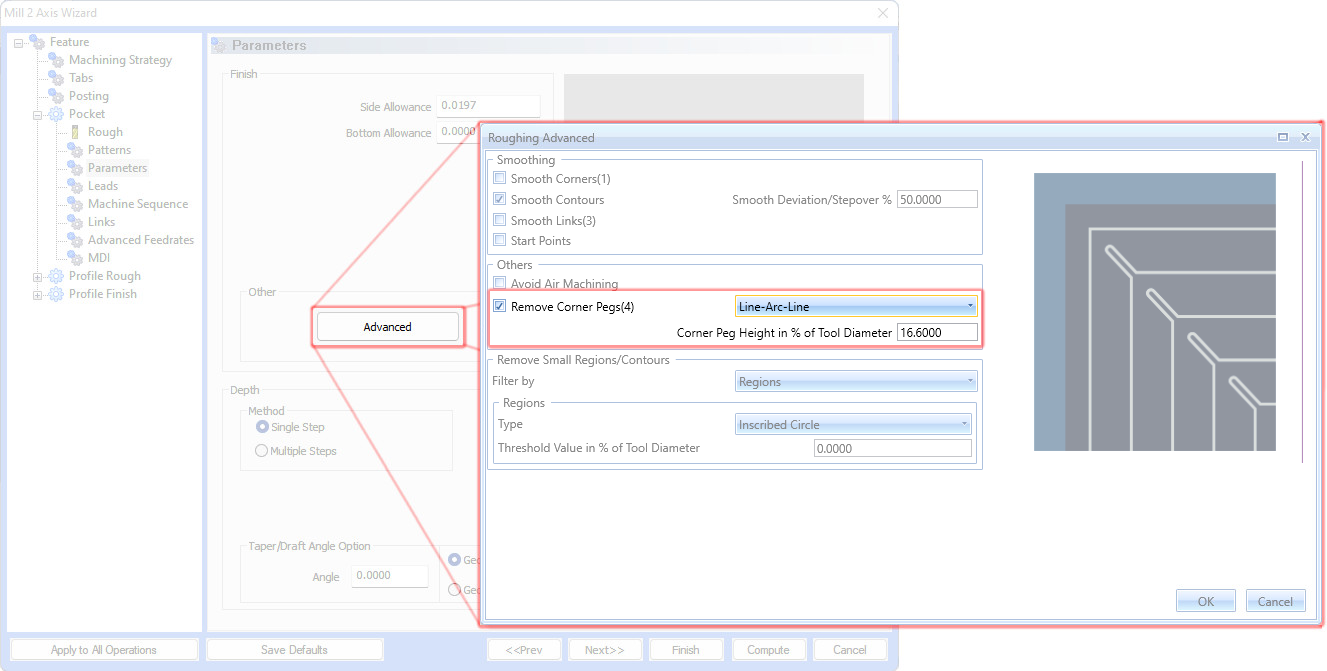Close the Mill 2 Axis Wizard window
Image resolution: width=1327 pixels, height=671 pixels.
pos(883,13)
